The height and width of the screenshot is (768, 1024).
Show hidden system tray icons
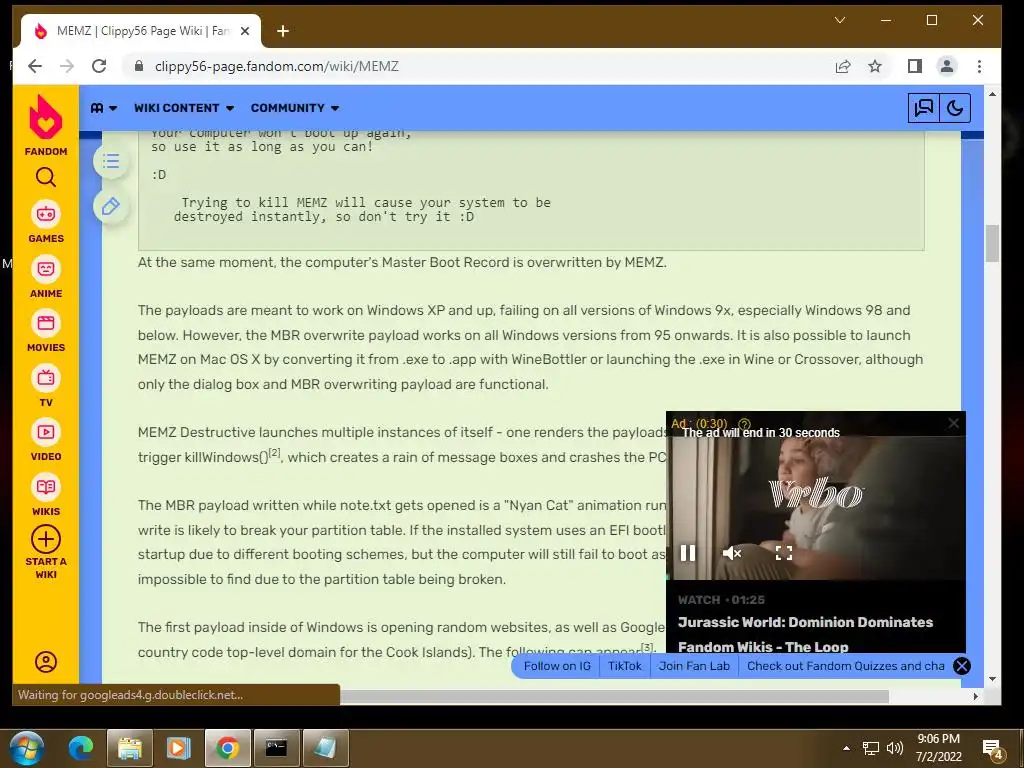click(846, 748)
